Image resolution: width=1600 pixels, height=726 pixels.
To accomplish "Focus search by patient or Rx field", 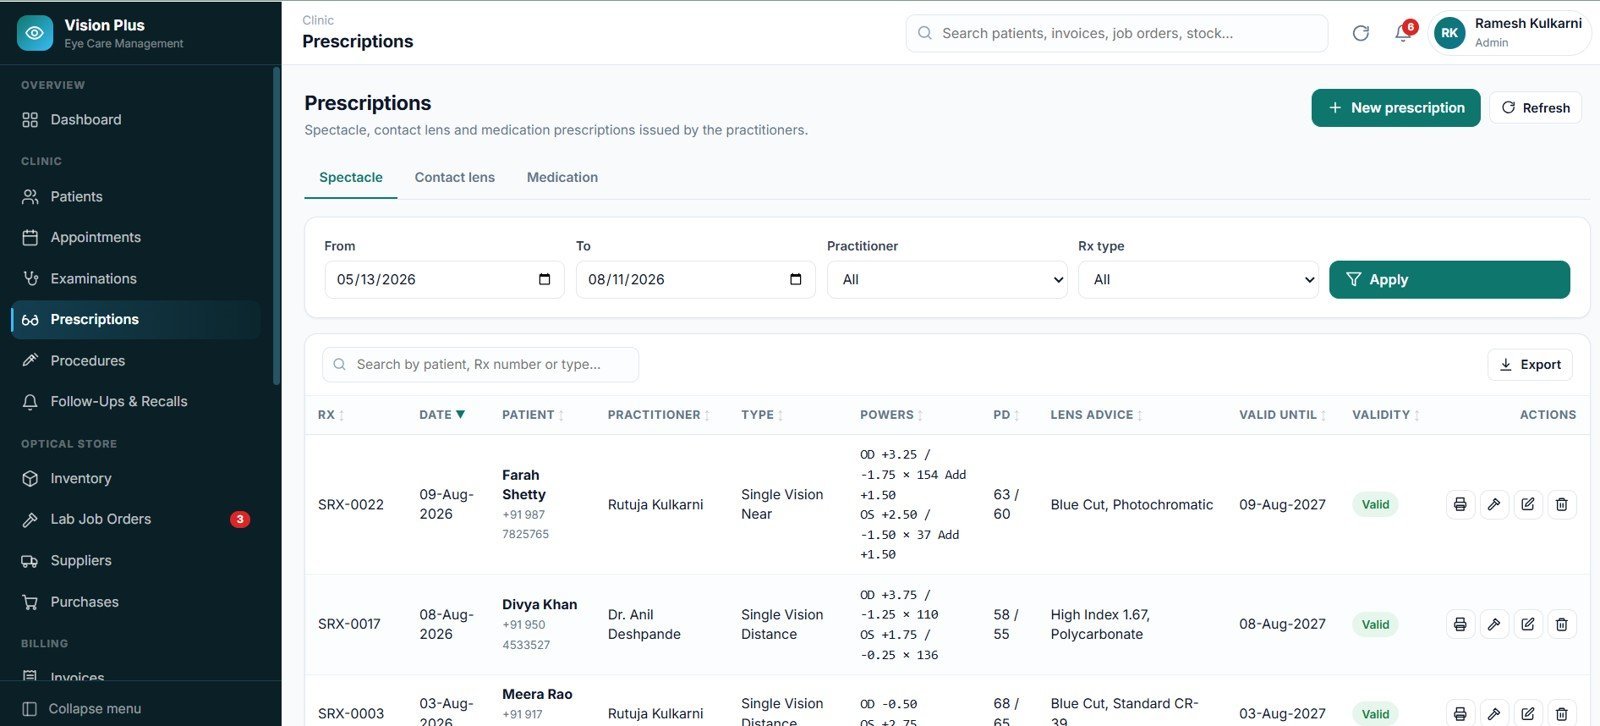I will pyautogui.click(x=480, y=365).
